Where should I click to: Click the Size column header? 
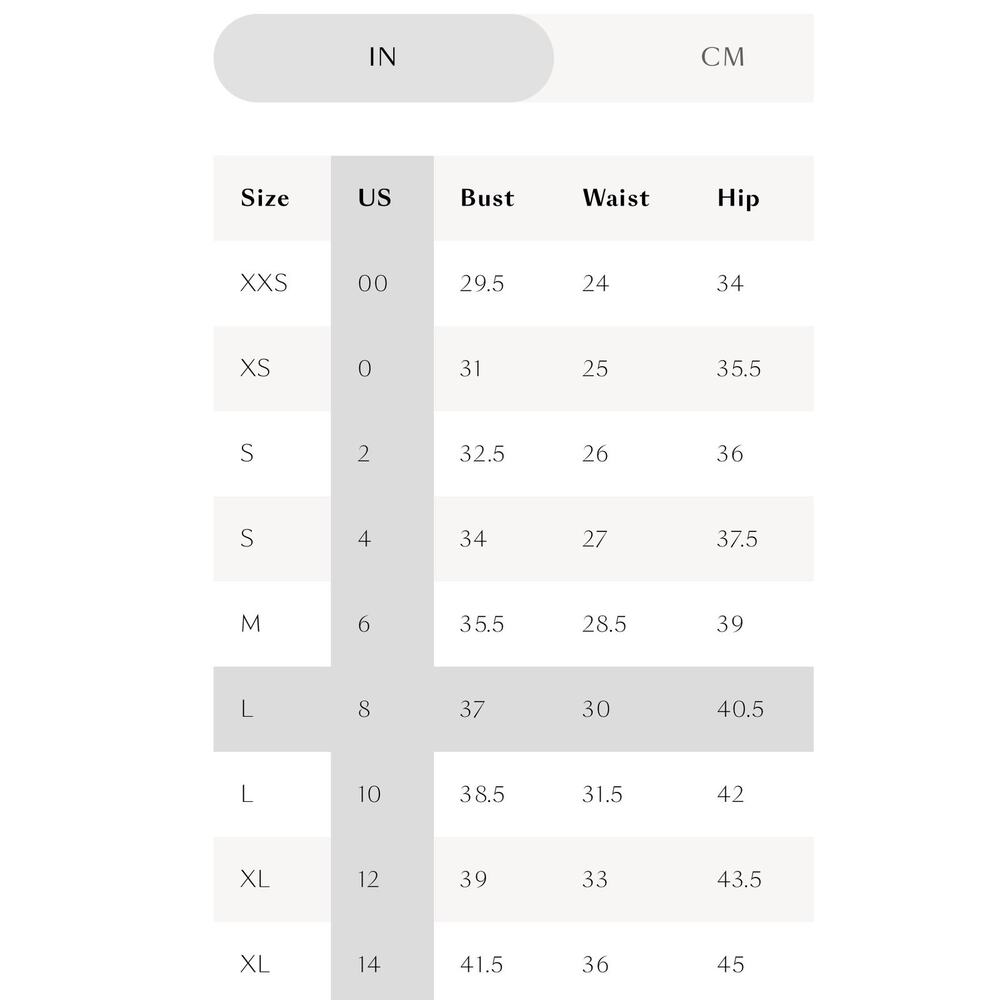coord(265,198)
